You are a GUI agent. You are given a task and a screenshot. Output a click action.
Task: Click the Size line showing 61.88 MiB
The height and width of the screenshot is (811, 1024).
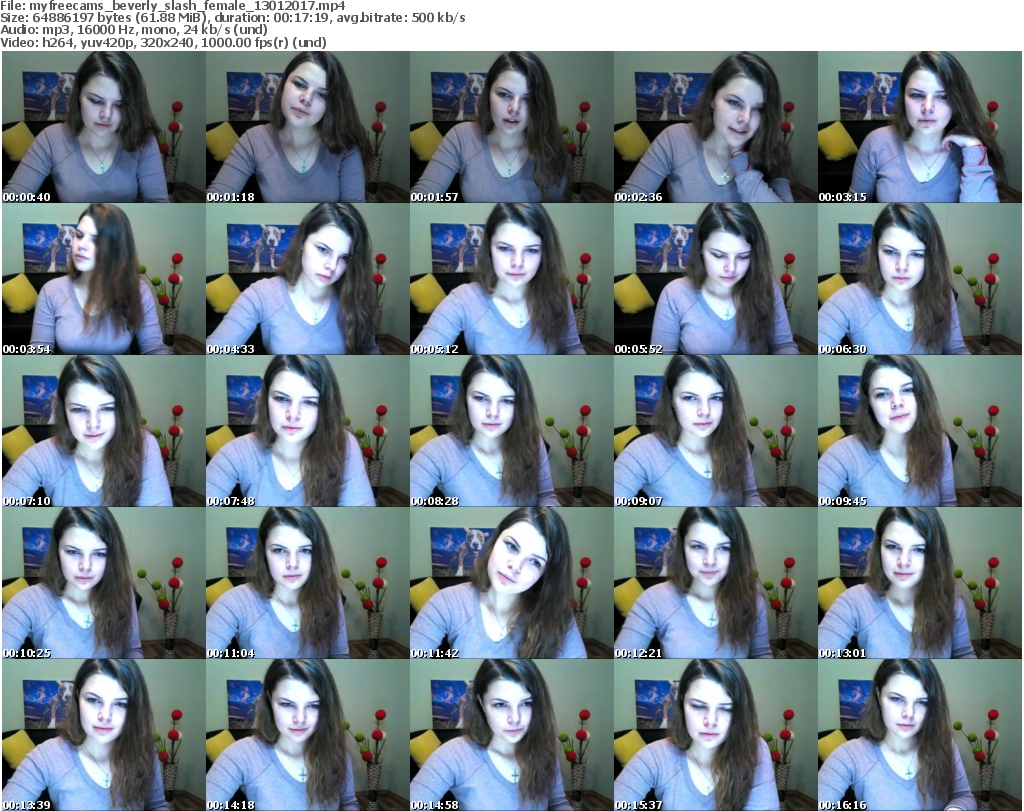(232, 18)
